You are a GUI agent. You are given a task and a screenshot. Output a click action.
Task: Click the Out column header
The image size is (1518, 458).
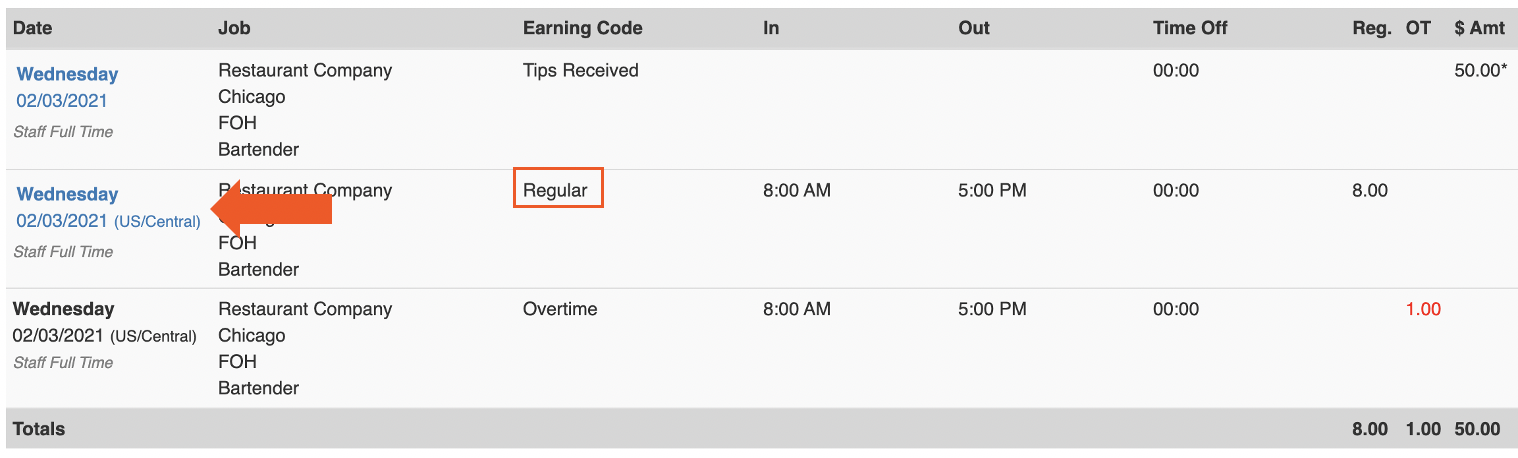(x=973, y=28)
